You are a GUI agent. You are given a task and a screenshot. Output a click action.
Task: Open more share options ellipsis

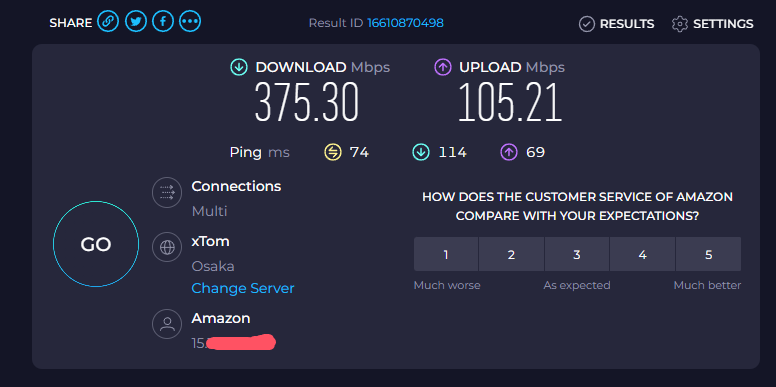tap(190, 21)
